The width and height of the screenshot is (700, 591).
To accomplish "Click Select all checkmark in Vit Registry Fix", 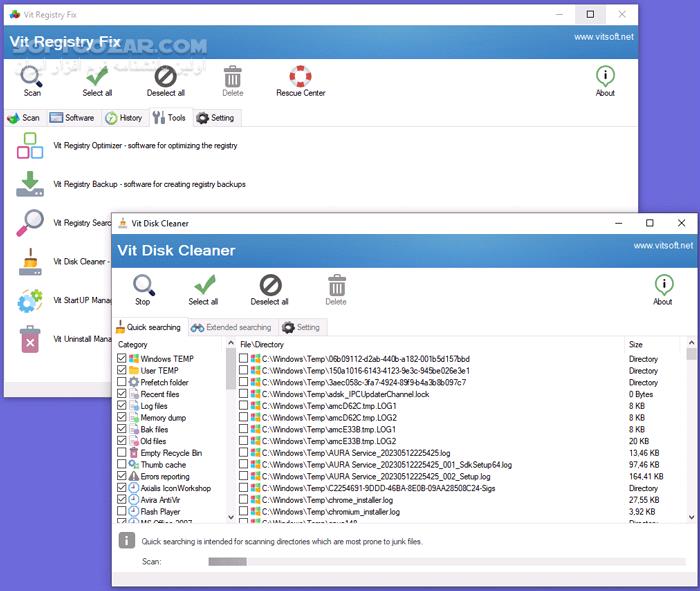I will click(97, 76).
